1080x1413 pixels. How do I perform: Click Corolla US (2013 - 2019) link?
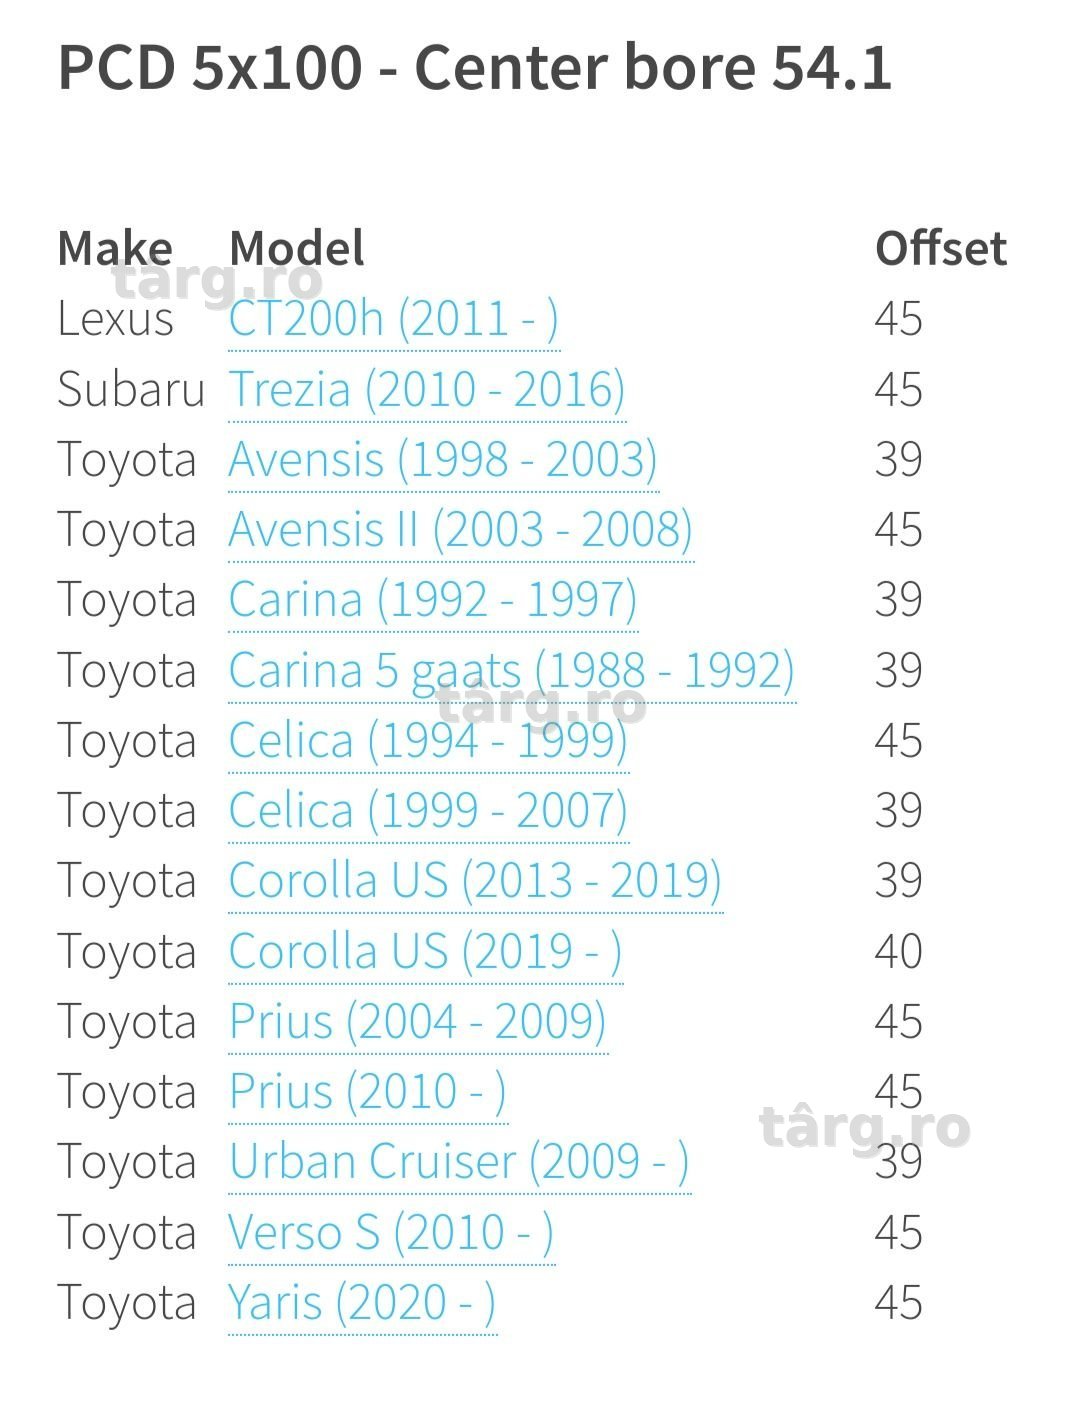coord(475,881)
